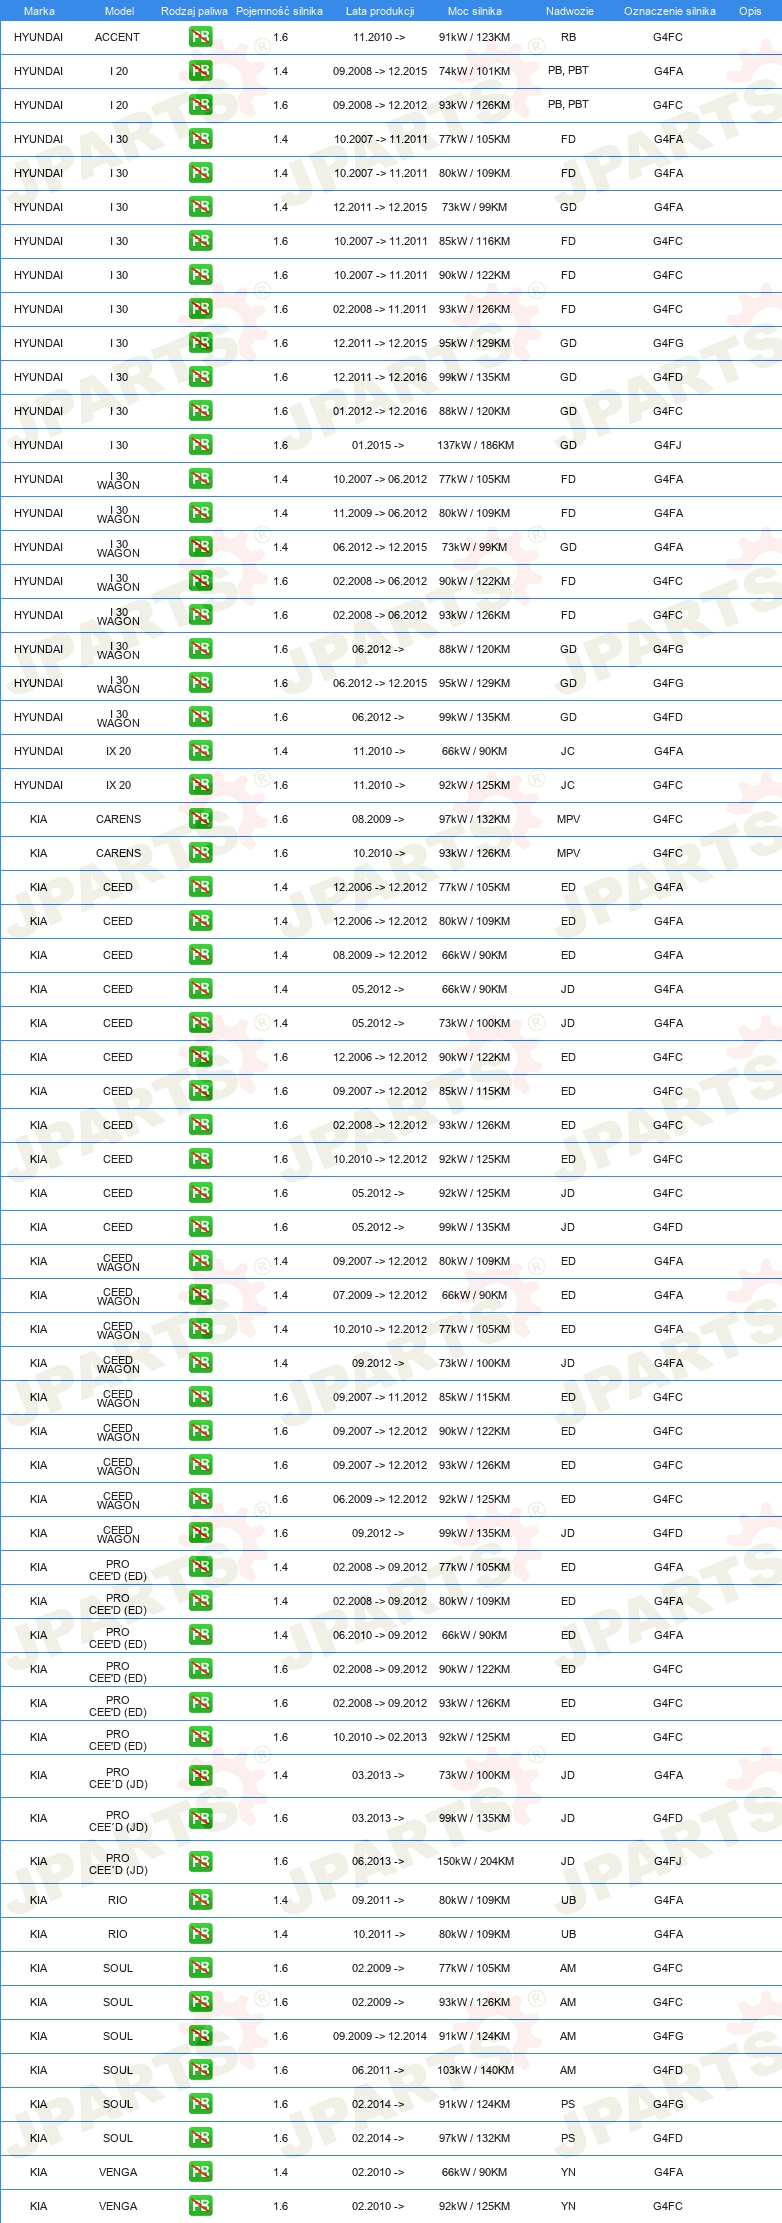Image resolution: width=782 pixels, height=2223 pixels.
Task: Click fuel icon in I 30 137kW / 186KM row
Action: [200, 445]
